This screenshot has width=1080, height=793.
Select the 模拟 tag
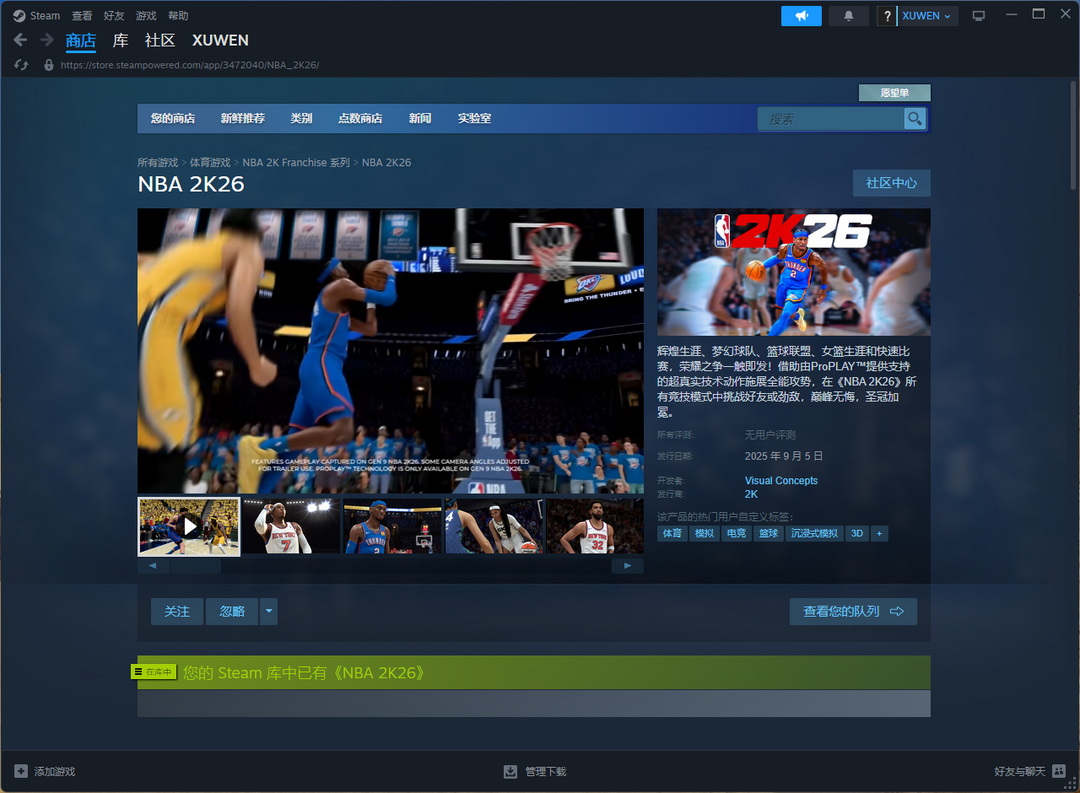(x=704, y=533)
